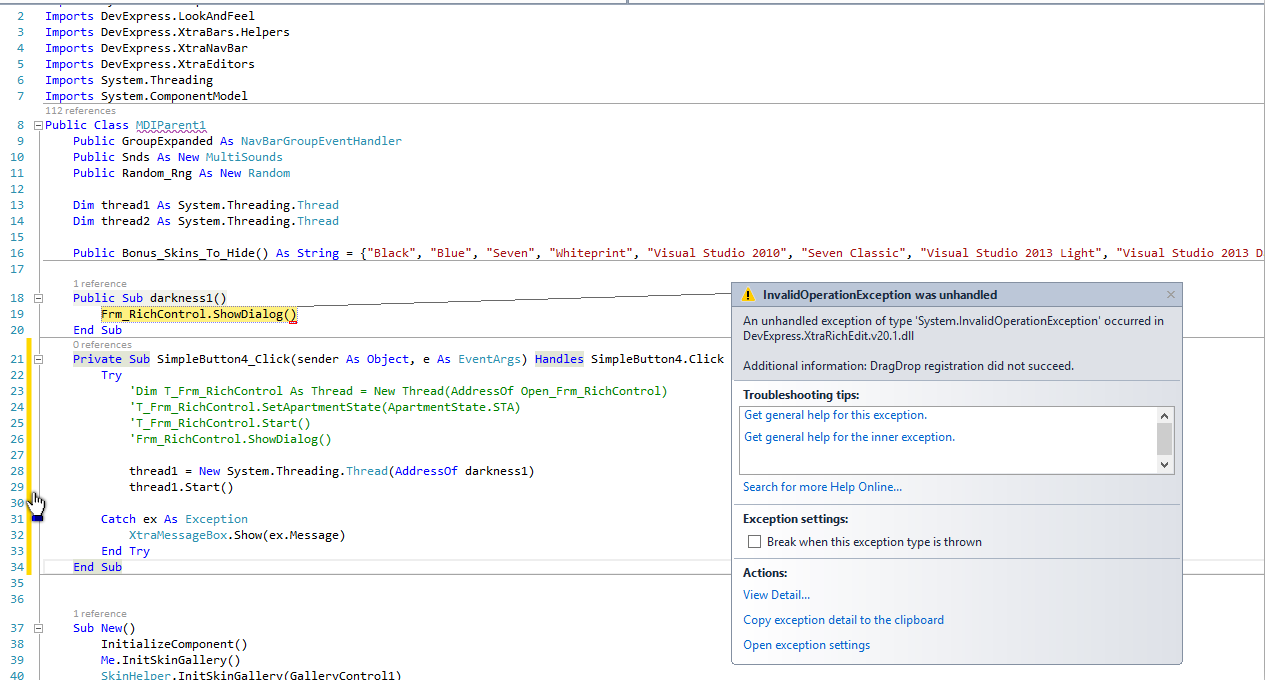The image size is (1265, 680).
Task: Show the 0 references above SimpleButton4_Click
Action: 103,344
